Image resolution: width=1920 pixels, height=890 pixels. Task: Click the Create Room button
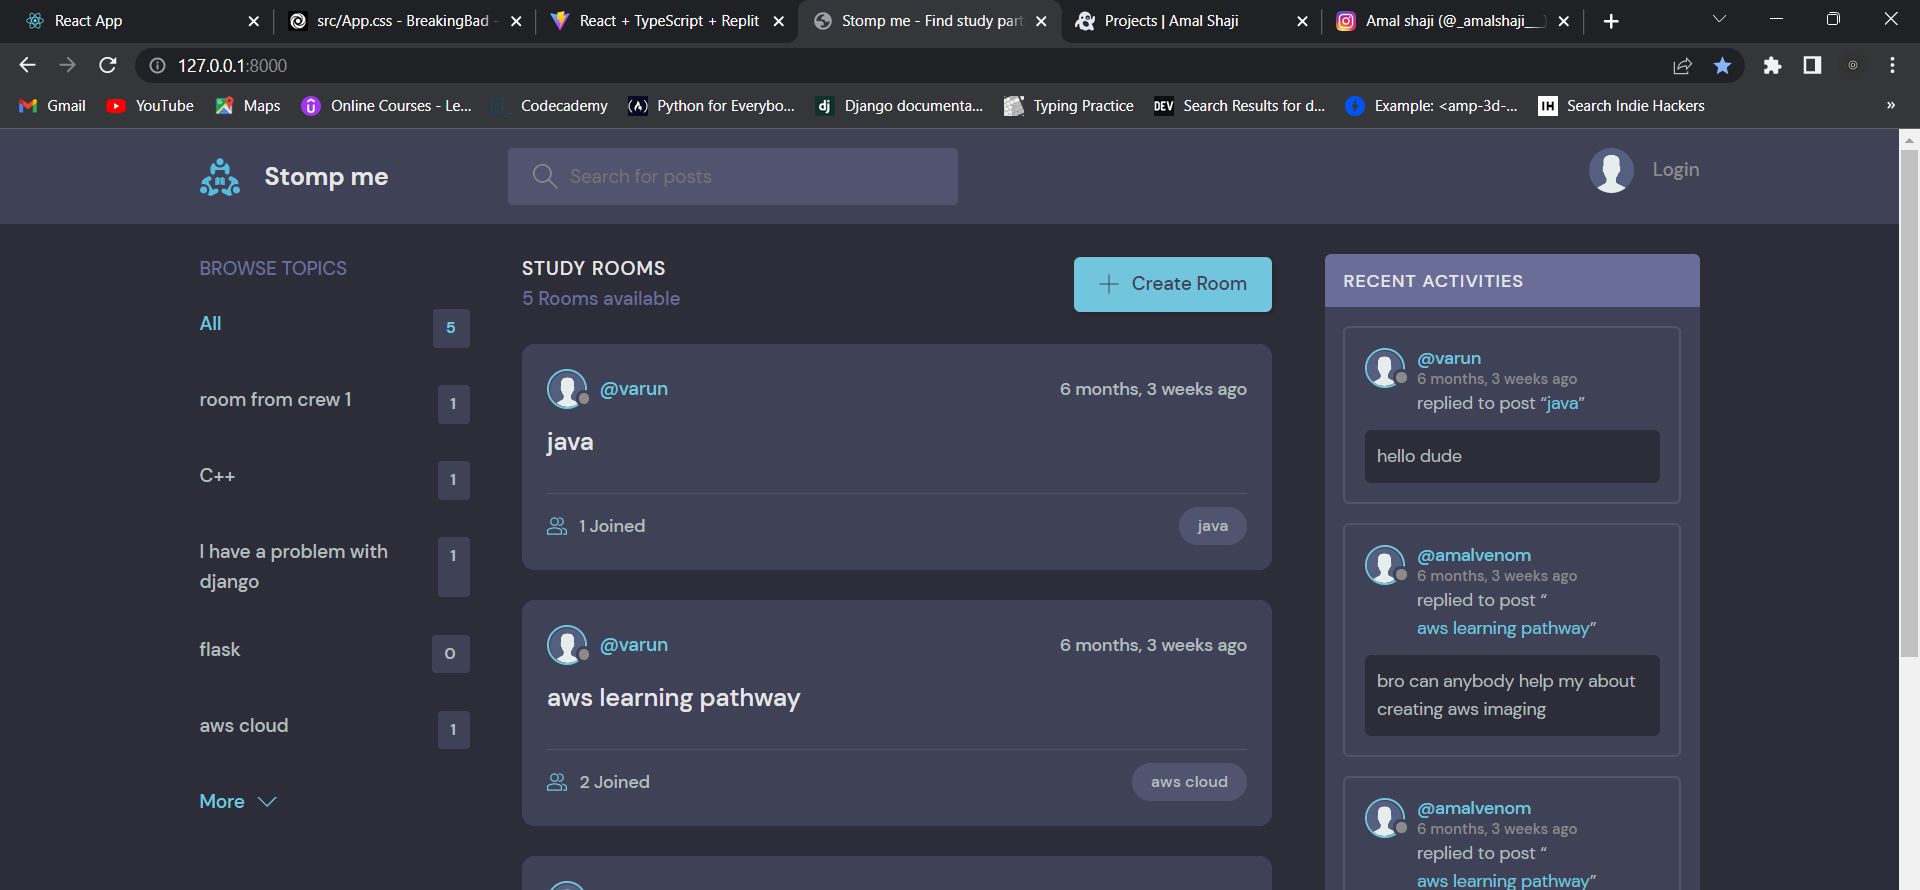click(x=1172, y=284)
